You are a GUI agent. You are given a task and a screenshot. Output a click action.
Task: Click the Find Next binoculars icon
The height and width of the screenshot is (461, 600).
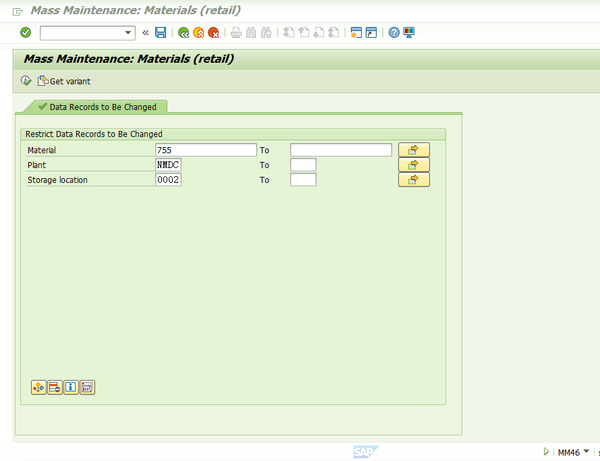coord(266,33)
